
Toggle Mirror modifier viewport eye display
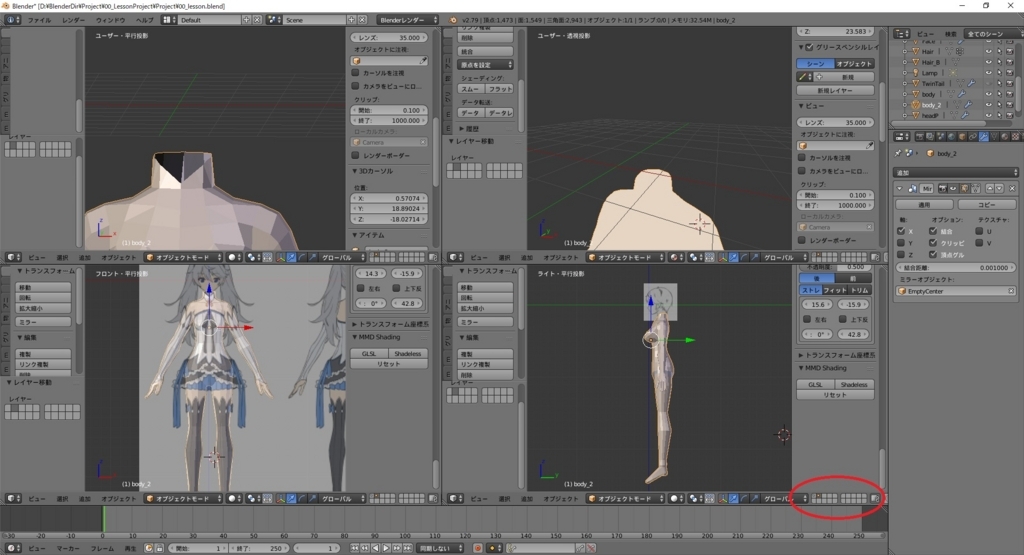[x=953, y=189]
